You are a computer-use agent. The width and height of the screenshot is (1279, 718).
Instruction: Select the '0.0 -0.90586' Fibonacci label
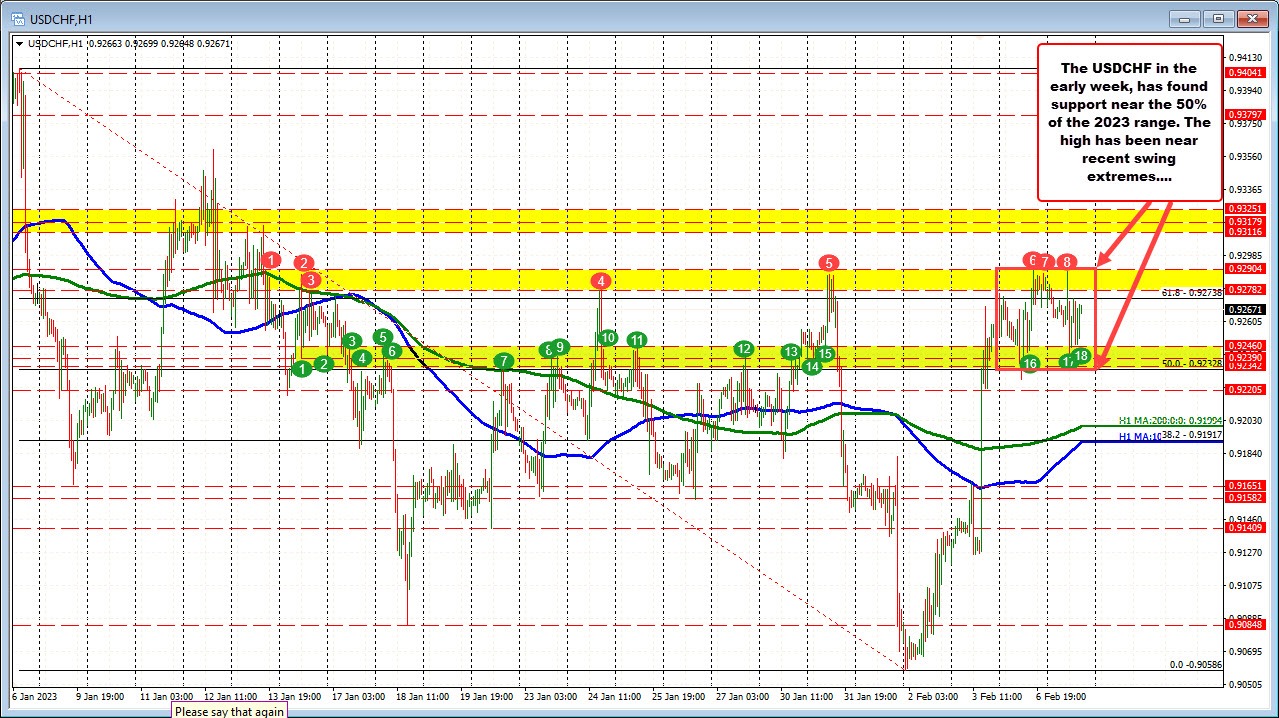pyautogui.click(x=1195, y=664)
